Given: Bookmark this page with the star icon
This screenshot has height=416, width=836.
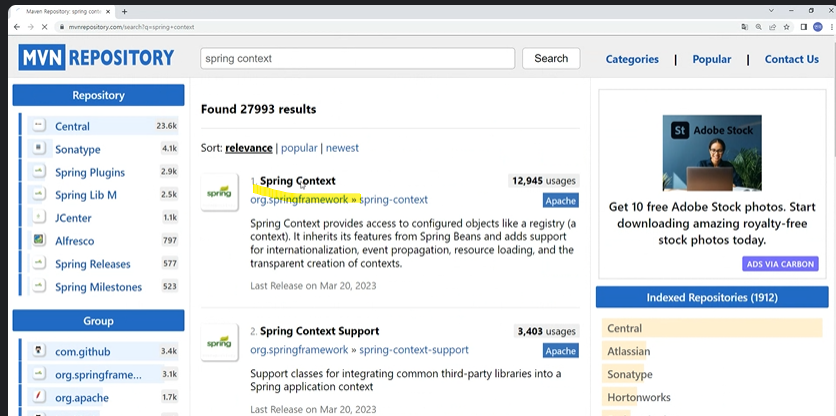Looking at the screenshot, I should (786, 27).
